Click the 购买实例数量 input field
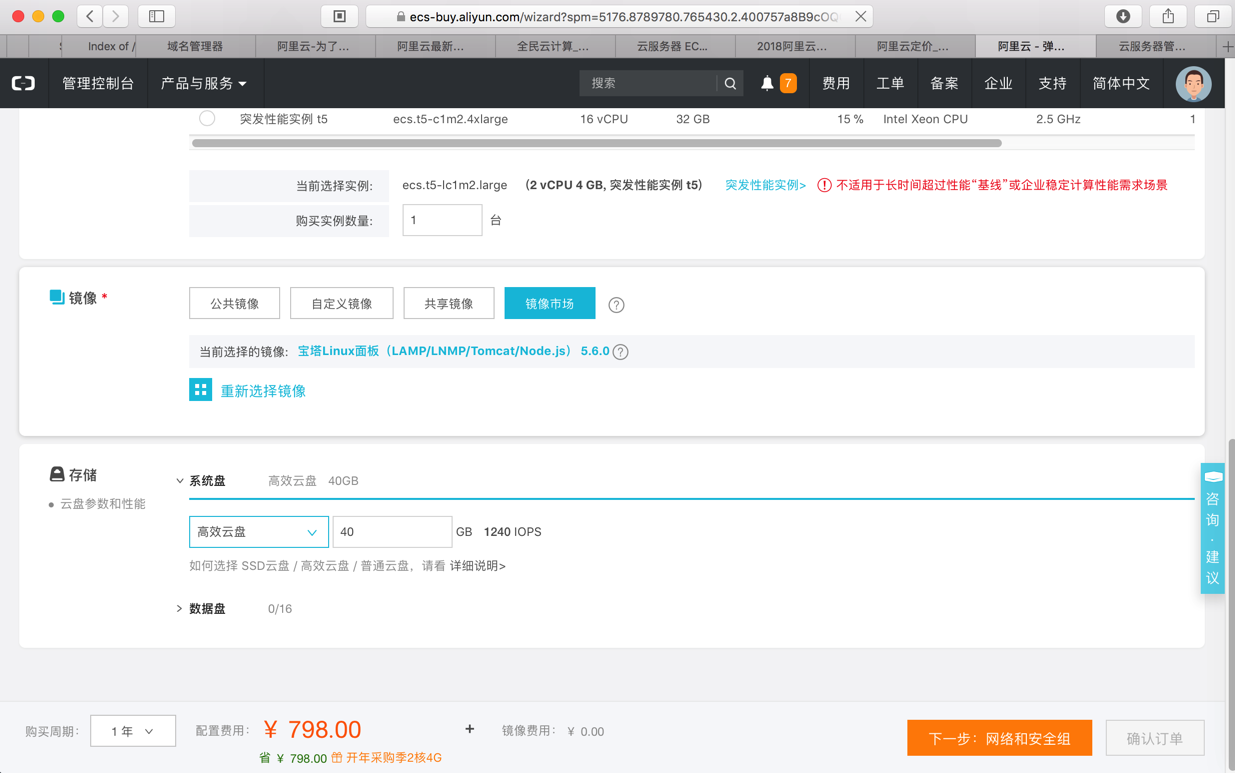 click(442, 220)
